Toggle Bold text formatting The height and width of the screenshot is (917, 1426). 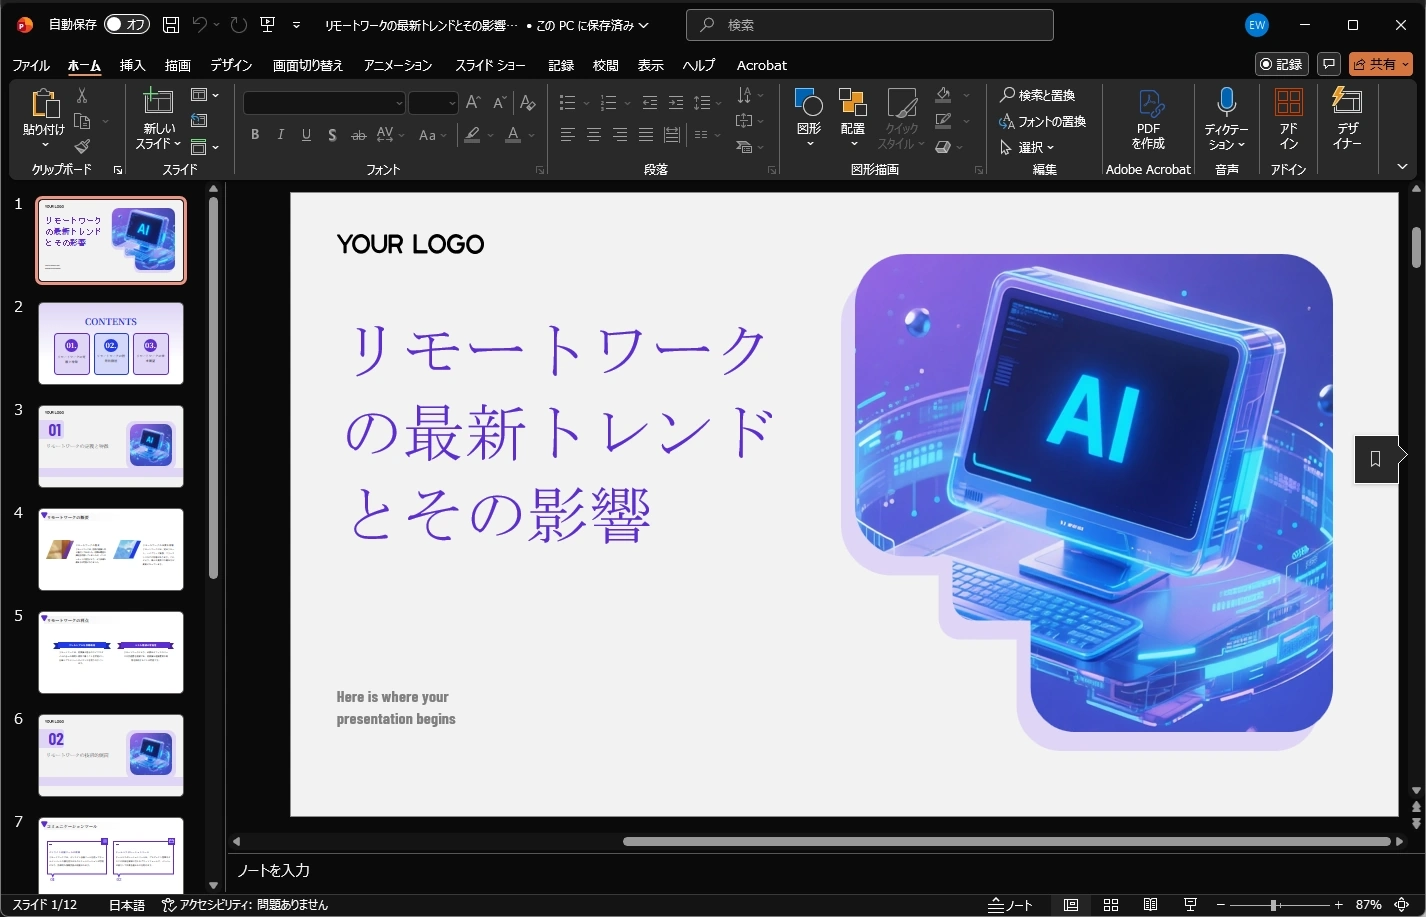click(255, 135)
